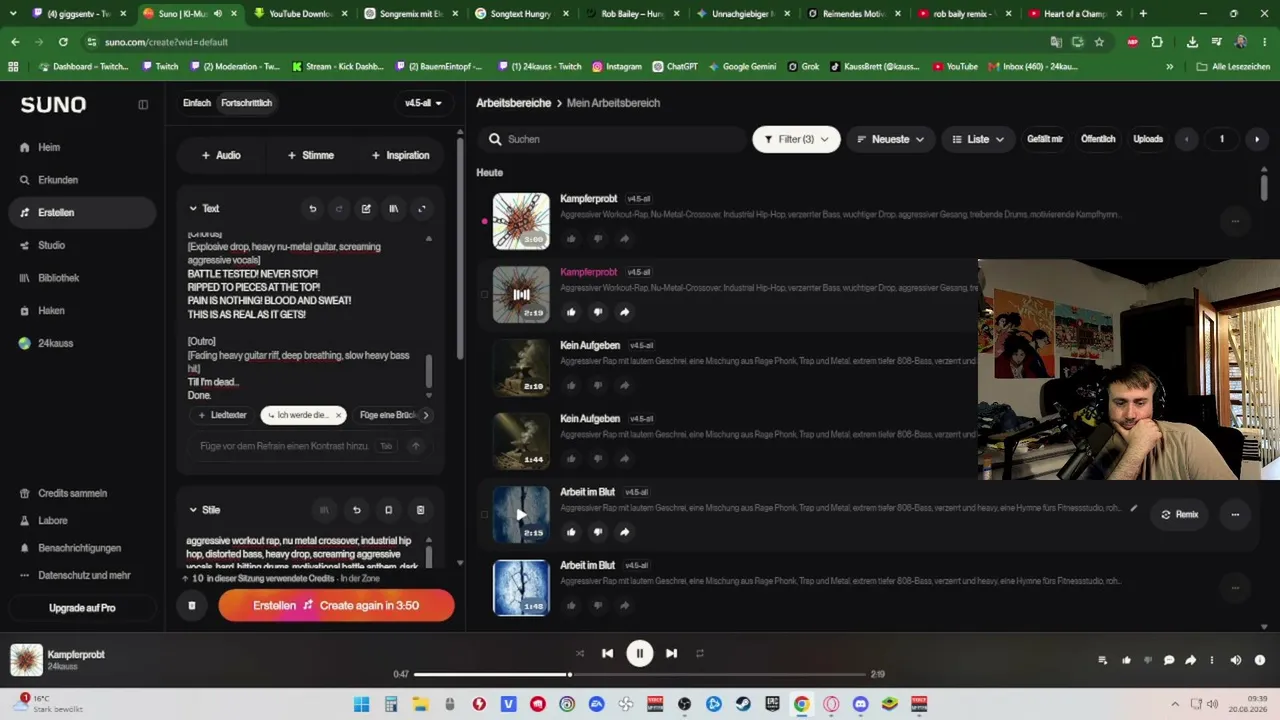Open the full lyrics editor pencil icon
Image resolution: width=1280 pixels, height=720 pixels.
pyautogui.click(x=366, y=209)
